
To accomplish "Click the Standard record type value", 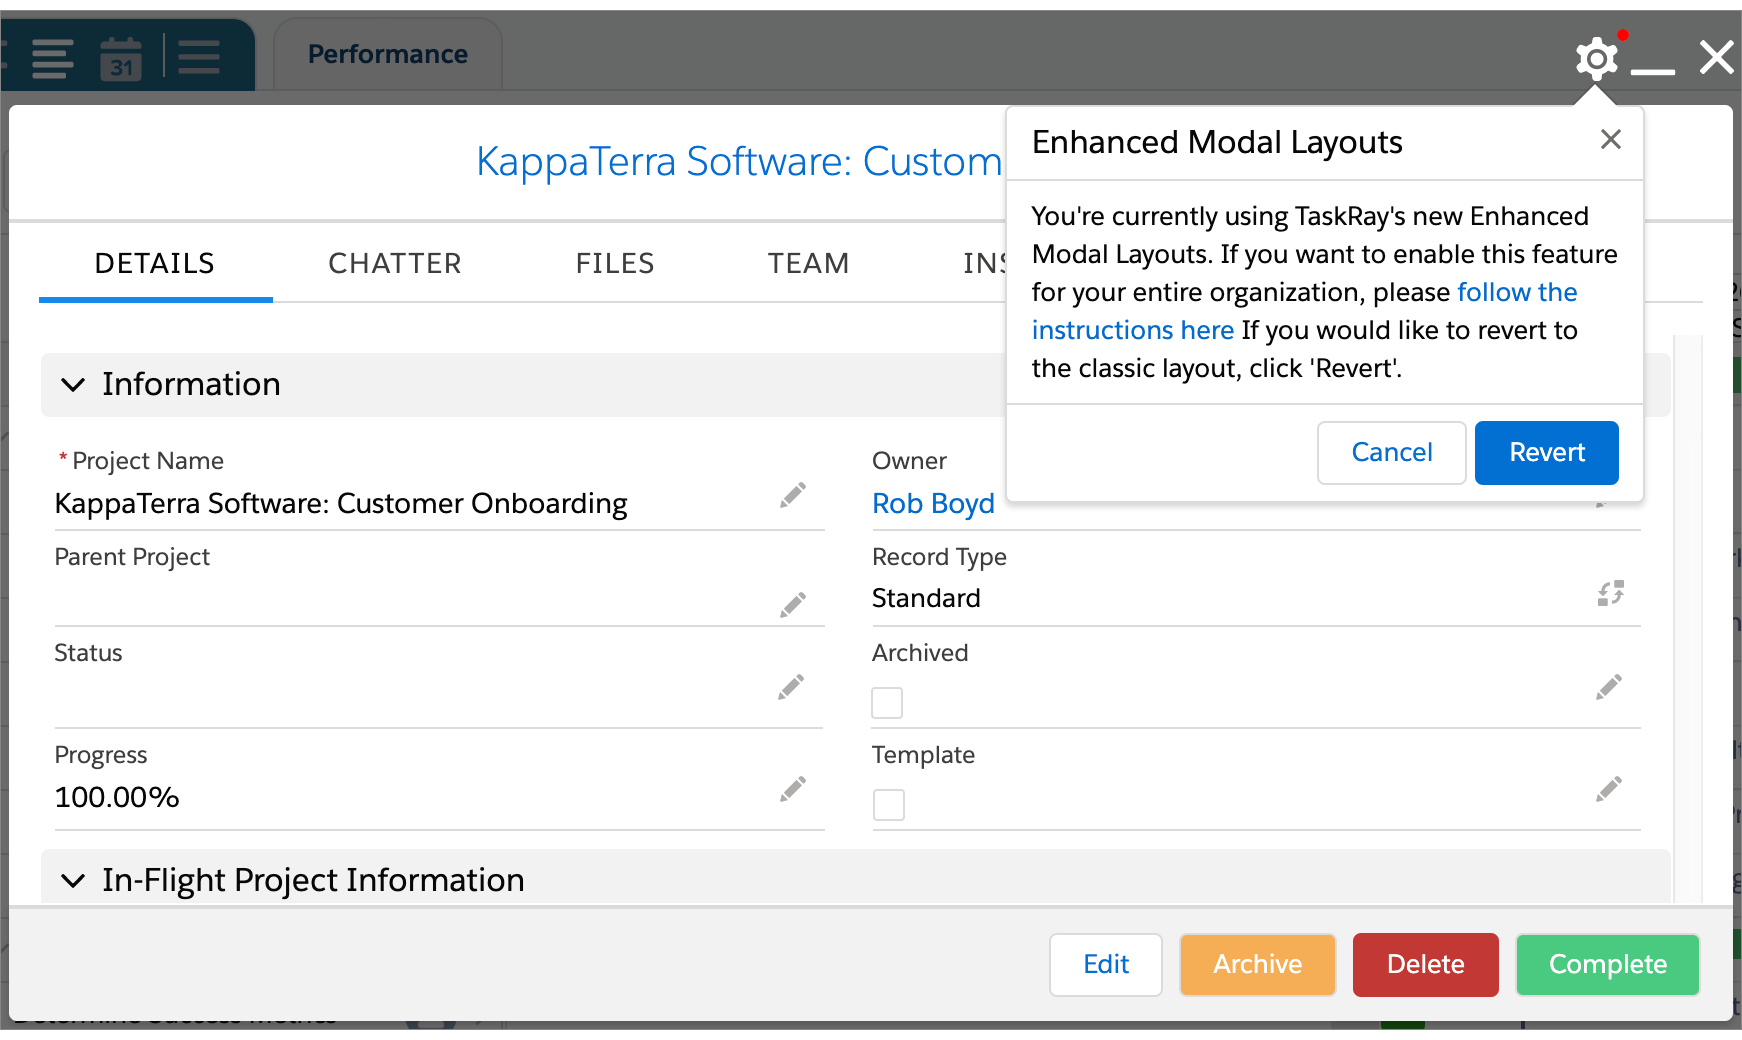I will [926, 598].
